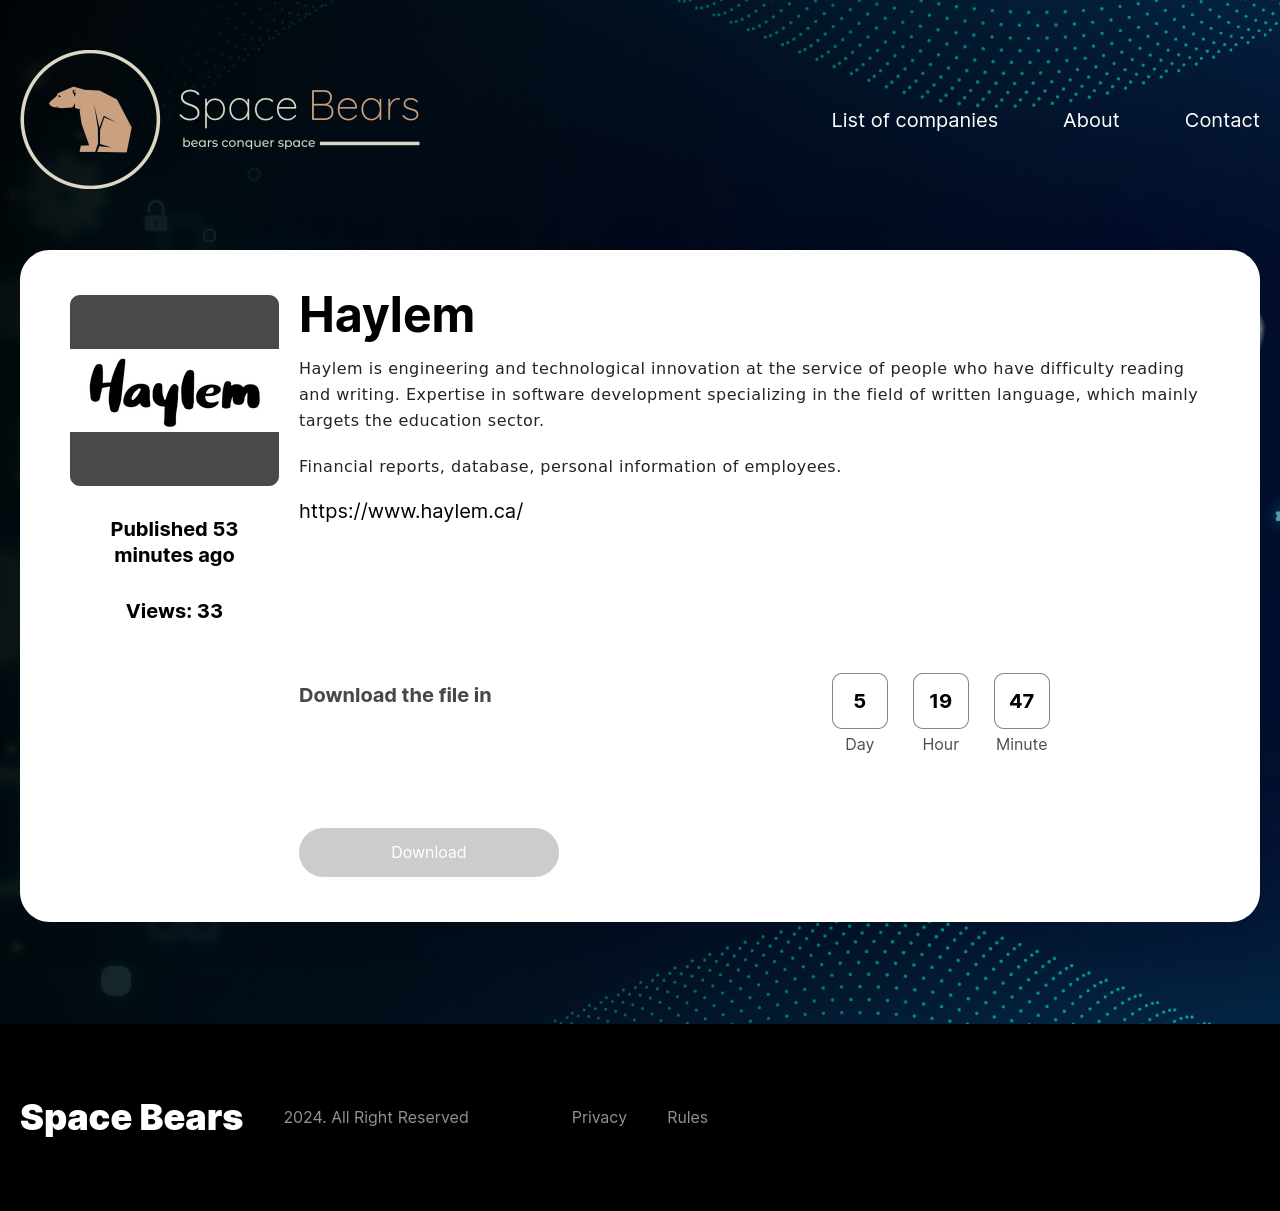Click the Haylem company logo thumbnail
This screenshot has width=1280, height=1211.
coord(174,390)
